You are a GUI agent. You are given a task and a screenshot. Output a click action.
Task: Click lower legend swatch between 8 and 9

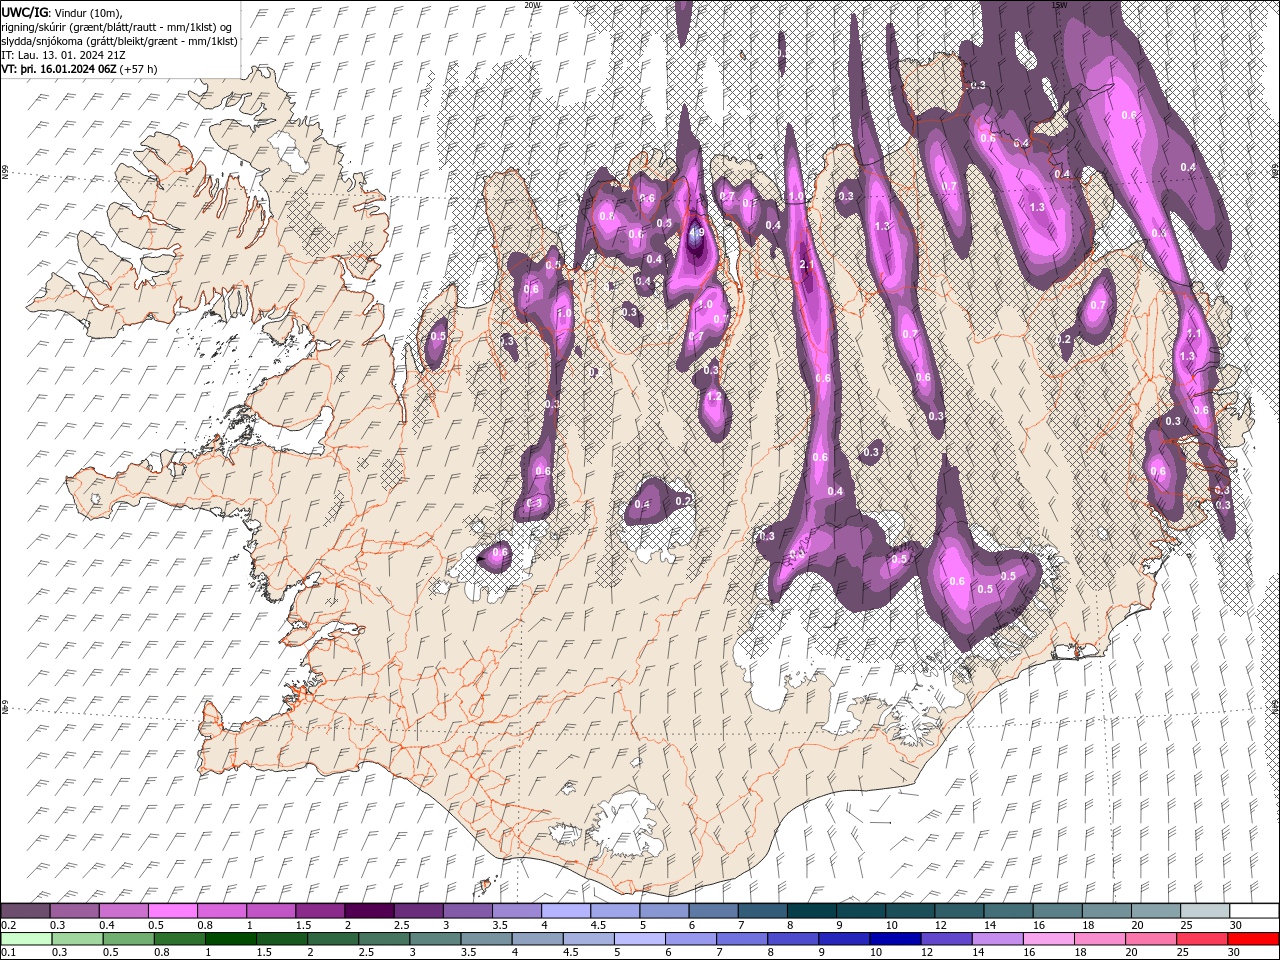click(x=792, y=939)
